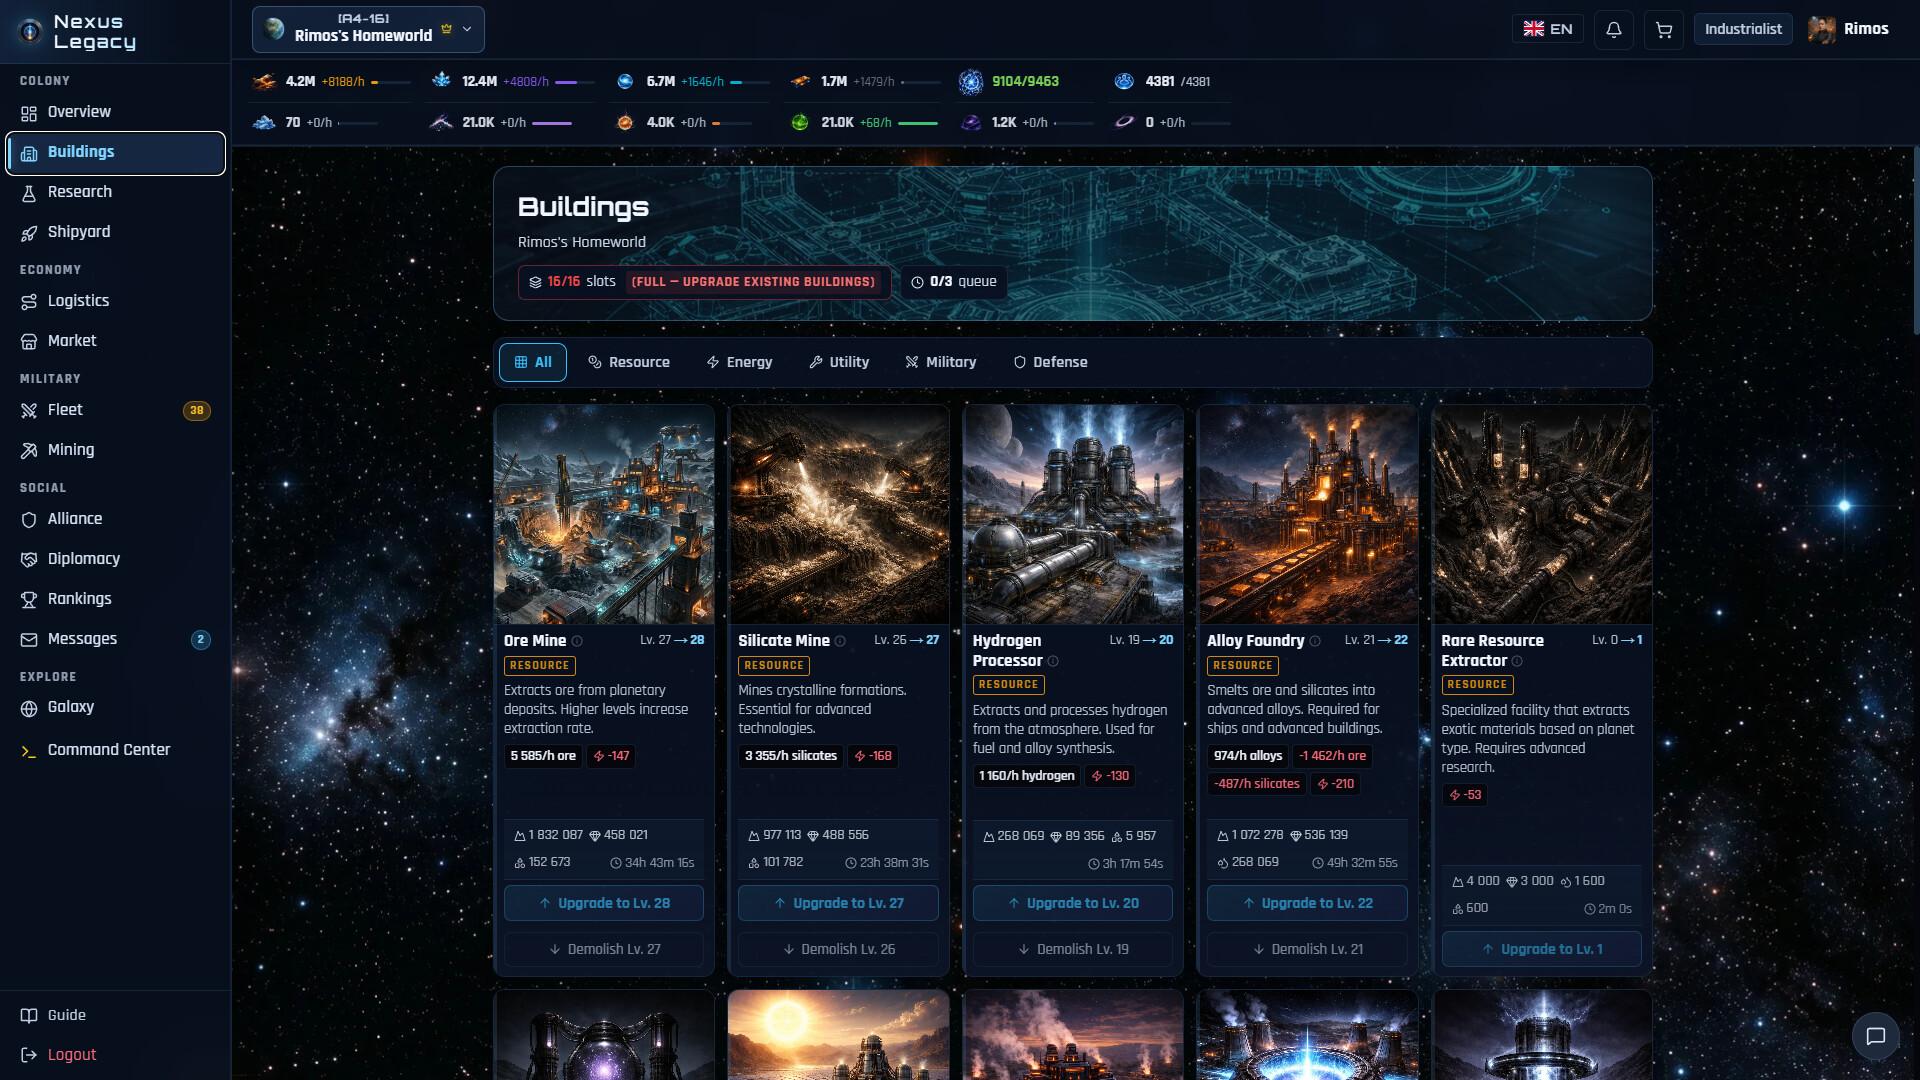Click the Alloy Foundry info icon
The image size is (1920, 1080).
point(1315,641)
